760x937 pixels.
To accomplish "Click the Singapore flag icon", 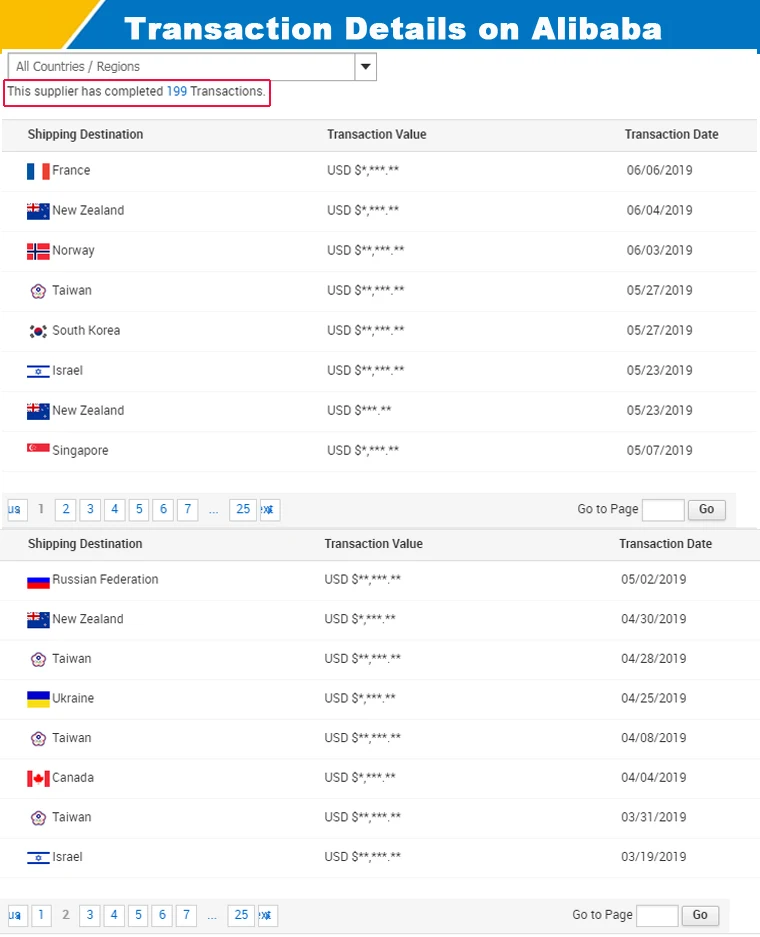I will click(x=38, y=450).
